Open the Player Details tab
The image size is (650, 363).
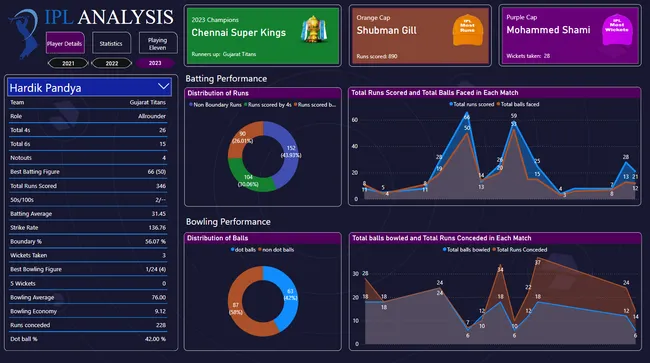tap(65, 43)
